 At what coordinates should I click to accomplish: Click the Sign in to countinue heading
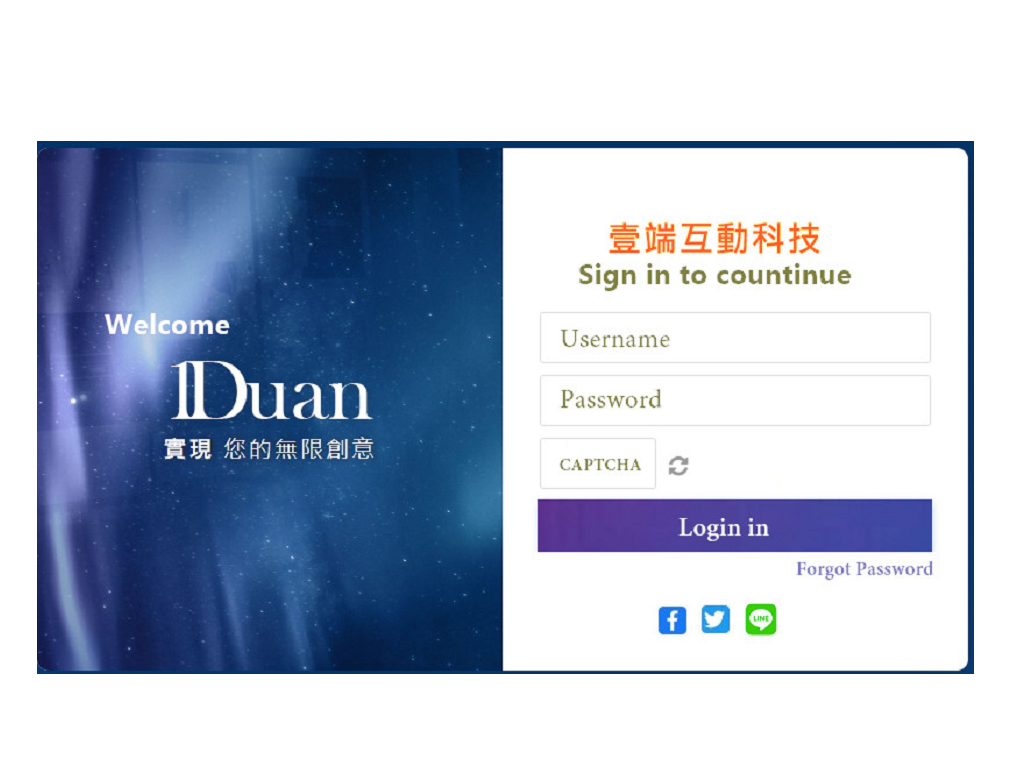tap(714, 276)
